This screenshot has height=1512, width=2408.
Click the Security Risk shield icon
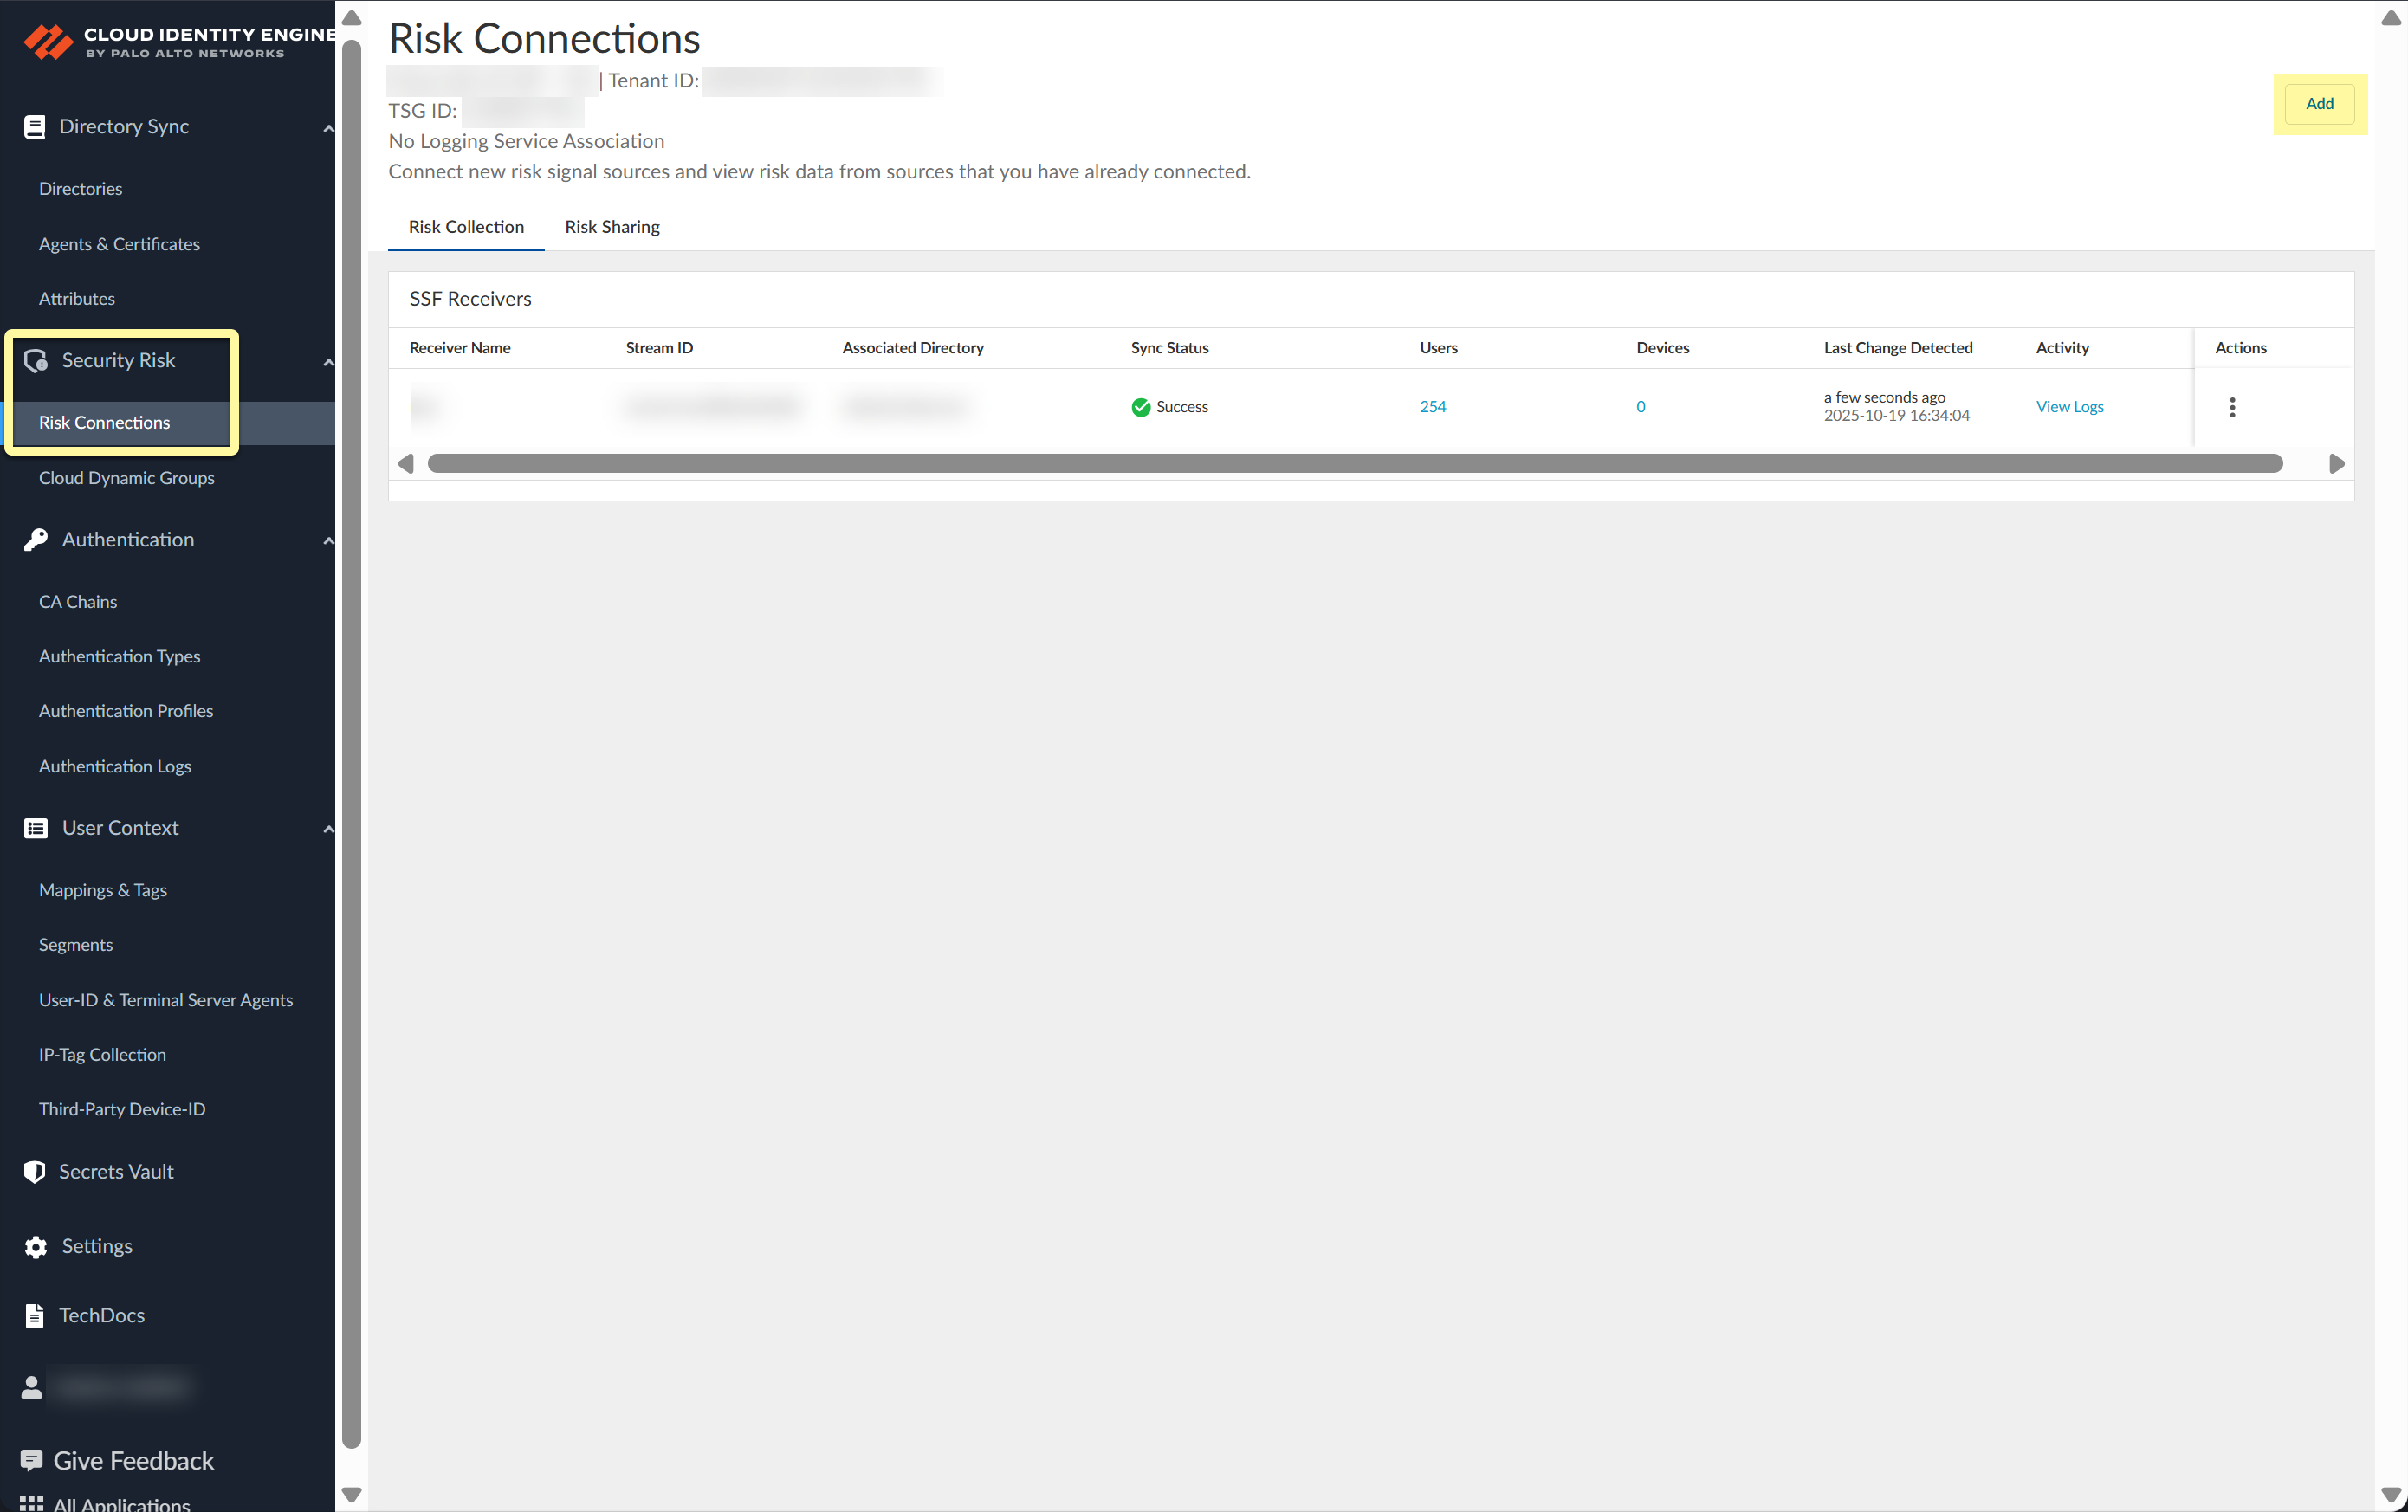[36, 361]
